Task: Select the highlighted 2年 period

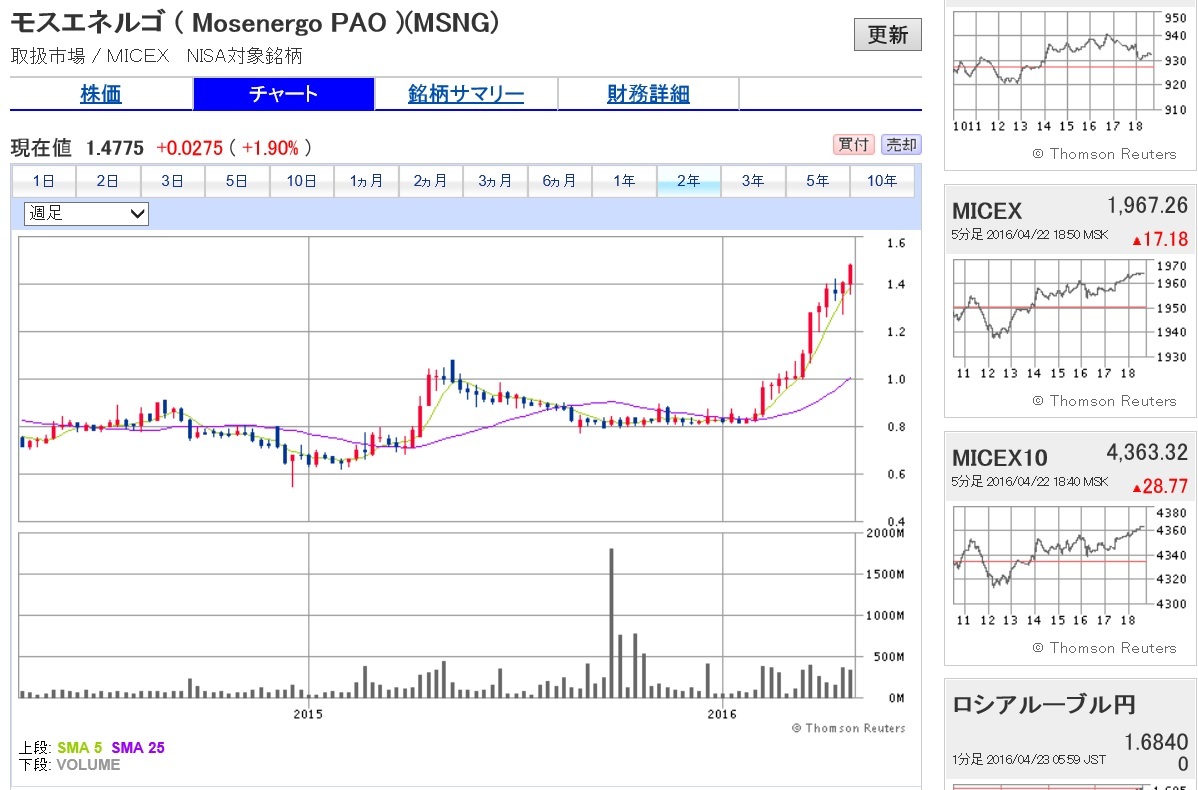Action: 688,181
